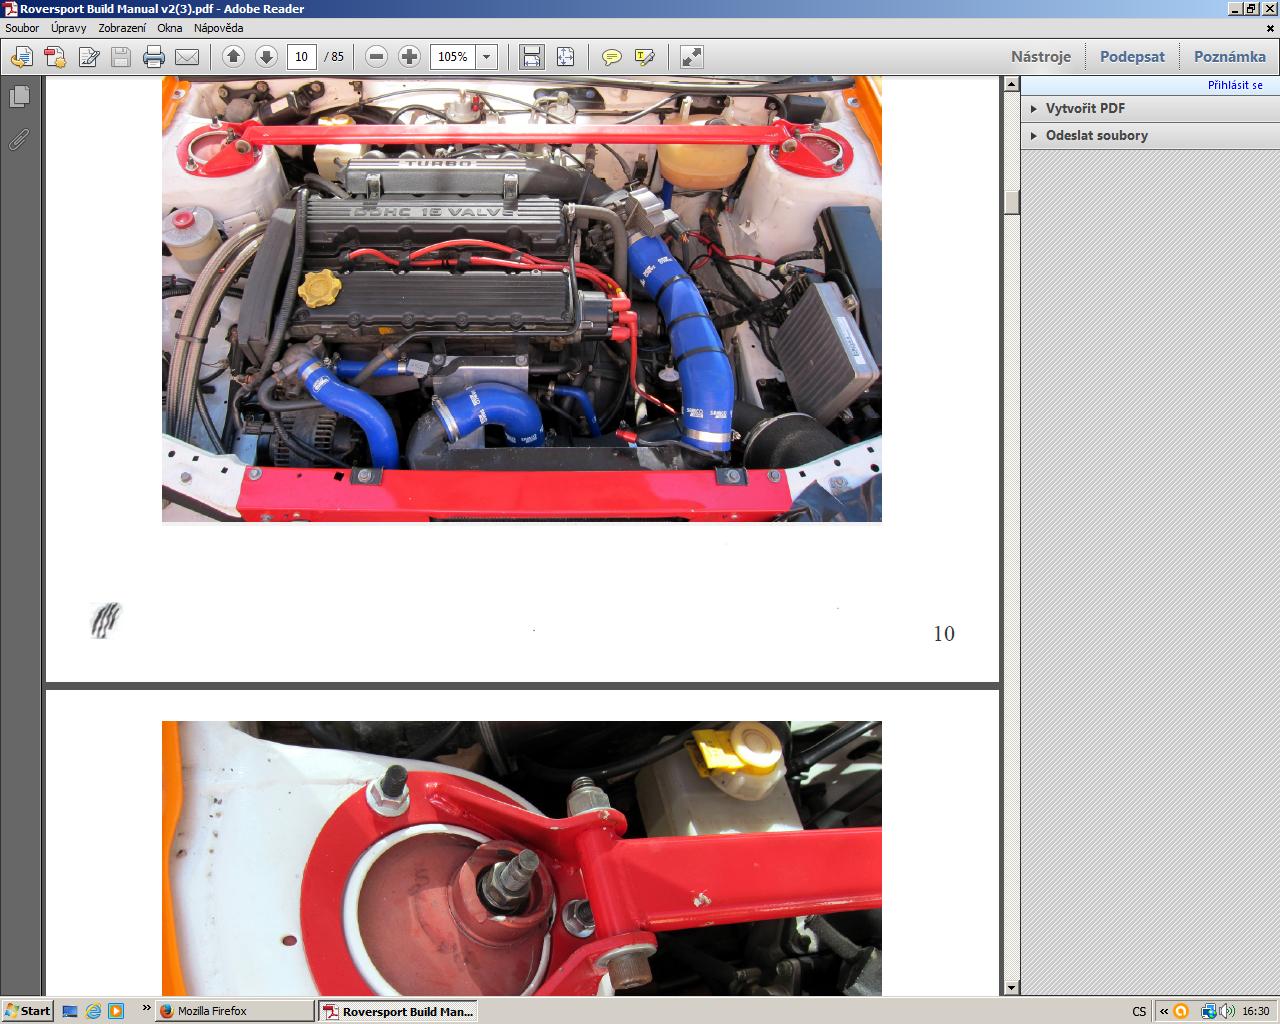
Task: Add a sticky note comment
Action: tap(611, 57)
